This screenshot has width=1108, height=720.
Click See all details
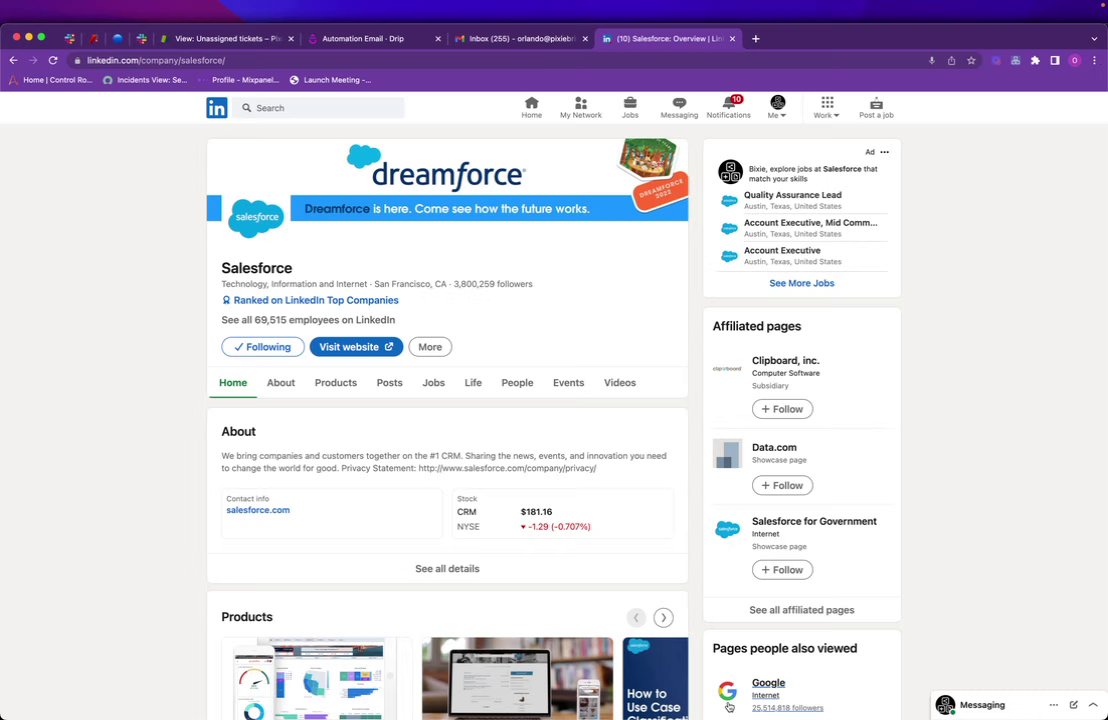(x=447, y=569)
